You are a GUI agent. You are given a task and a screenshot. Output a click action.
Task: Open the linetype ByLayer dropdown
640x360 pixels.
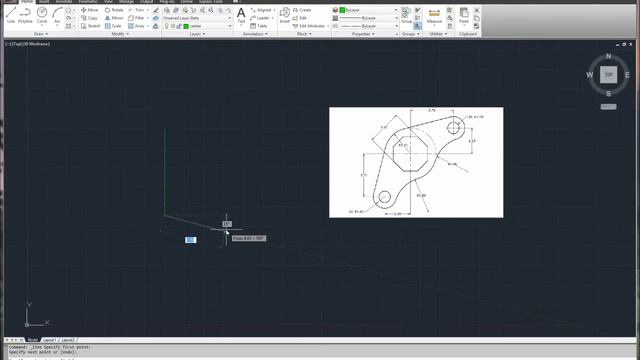tap(368, 26)
